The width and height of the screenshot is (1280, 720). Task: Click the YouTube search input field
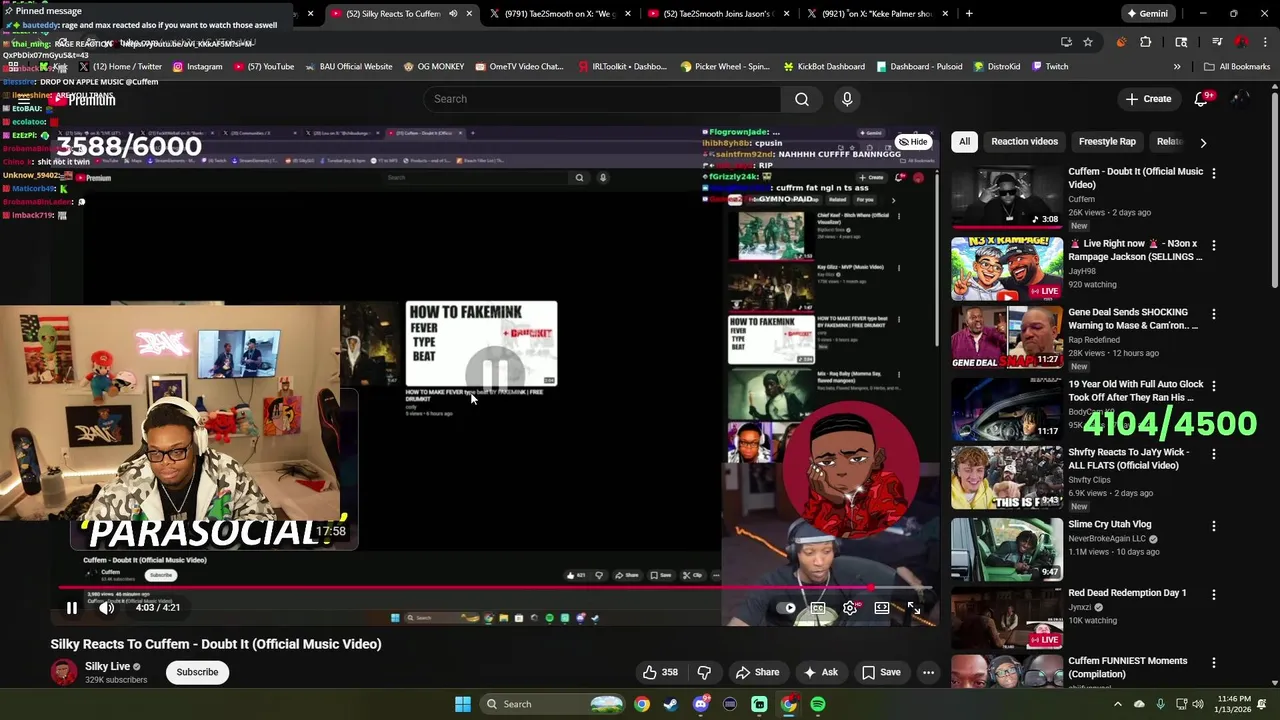tap(602, 99)
